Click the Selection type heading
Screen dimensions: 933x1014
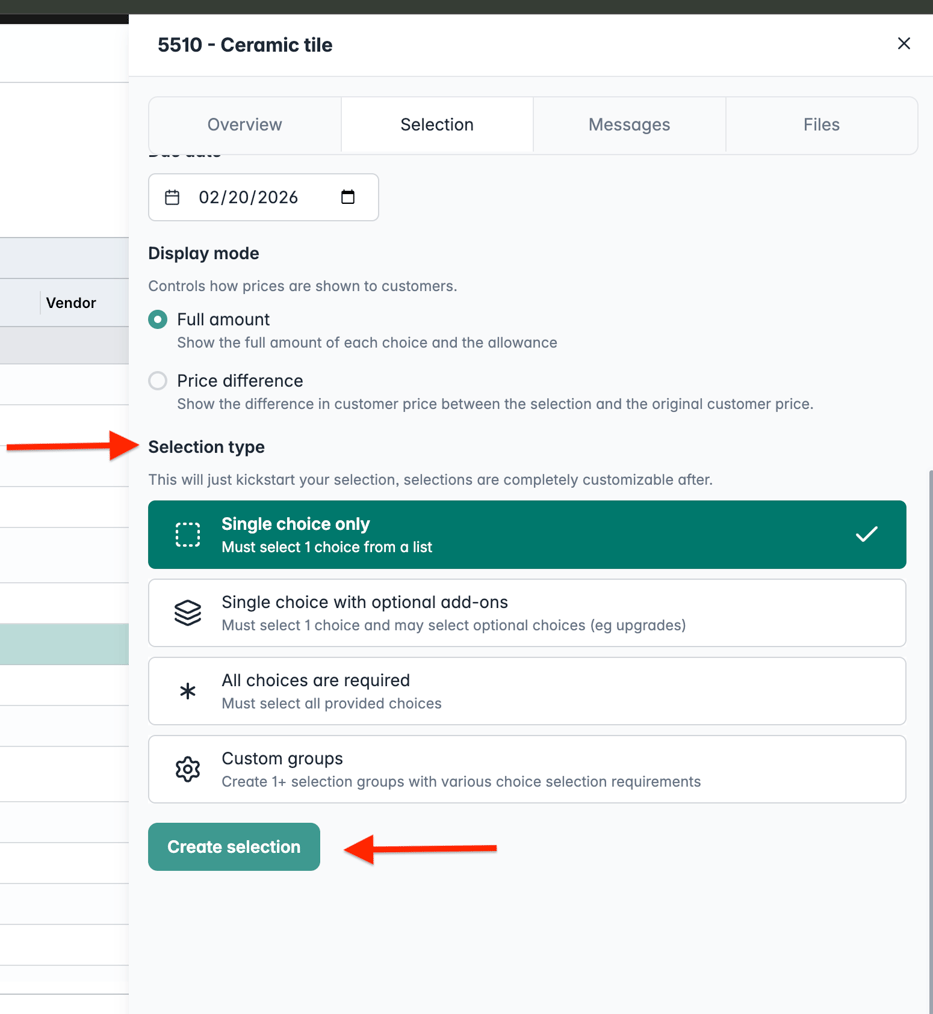[206, 447]
